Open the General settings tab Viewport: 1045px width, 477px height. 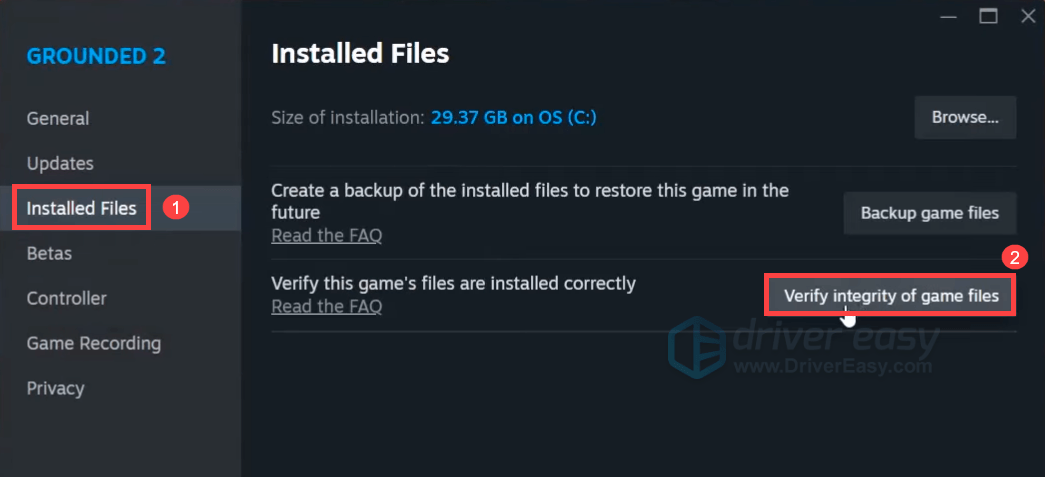click(x=58, y=118)
